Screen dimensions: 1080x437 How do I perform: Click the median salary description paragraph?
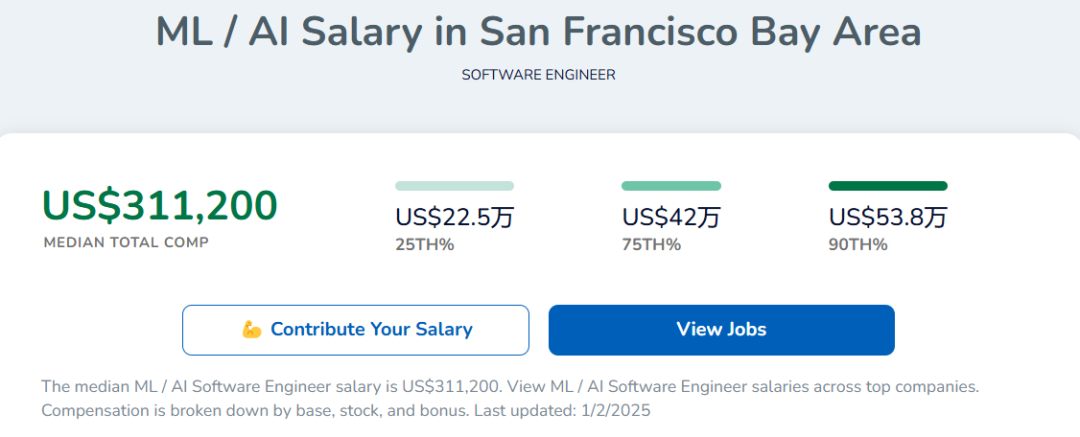510,398
